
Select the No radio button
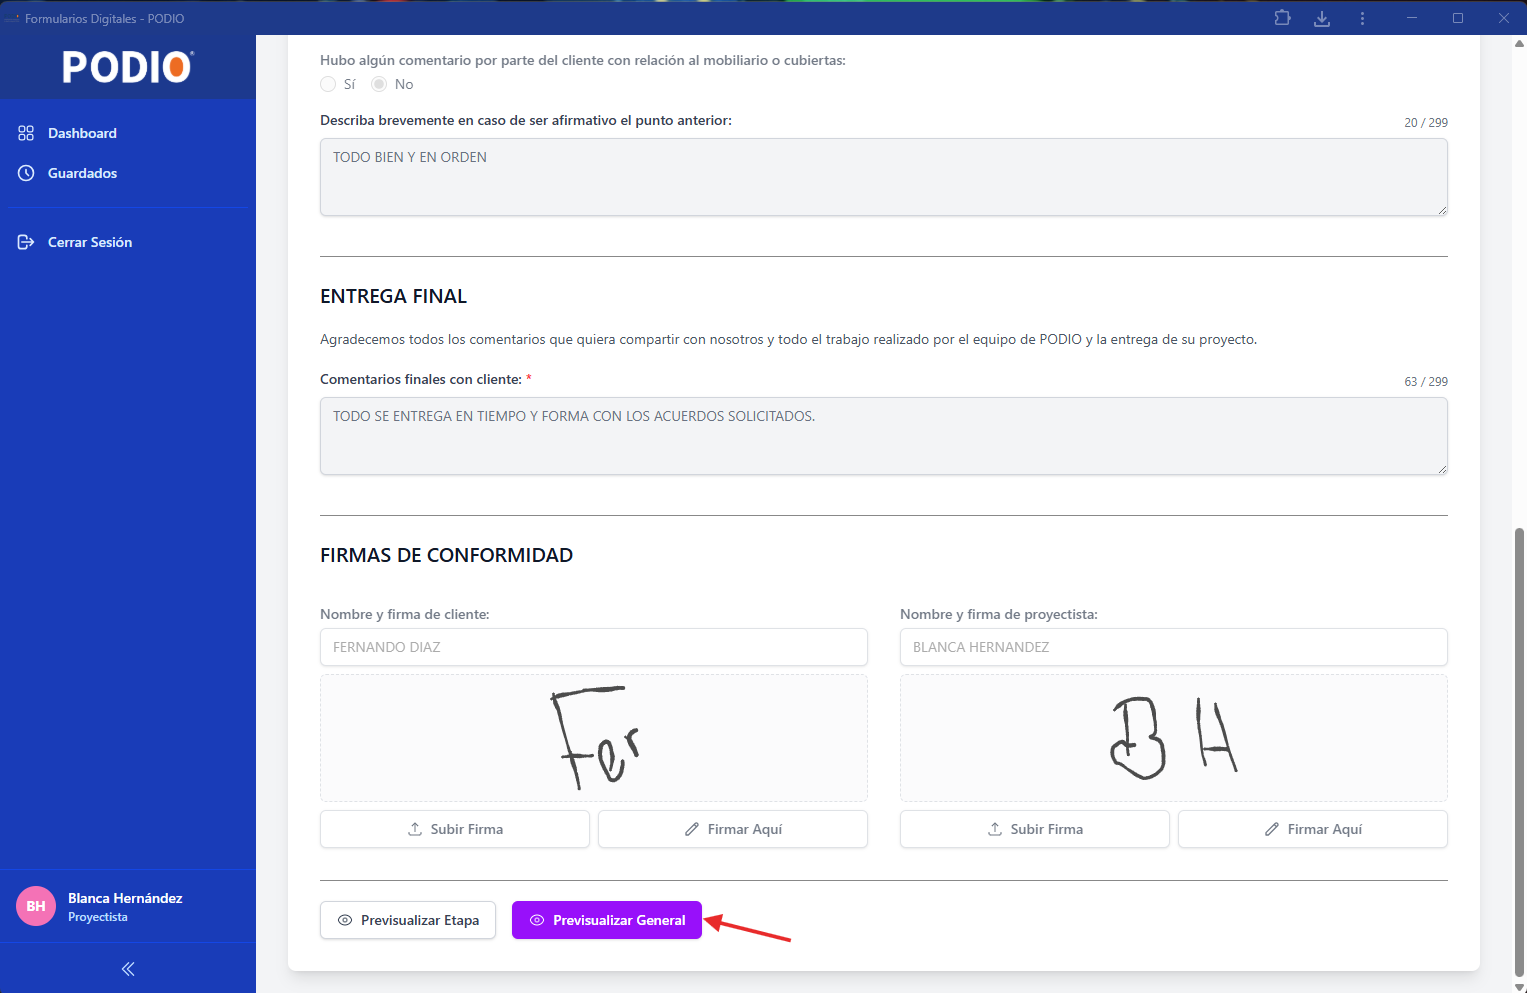(x=379, y=84)
